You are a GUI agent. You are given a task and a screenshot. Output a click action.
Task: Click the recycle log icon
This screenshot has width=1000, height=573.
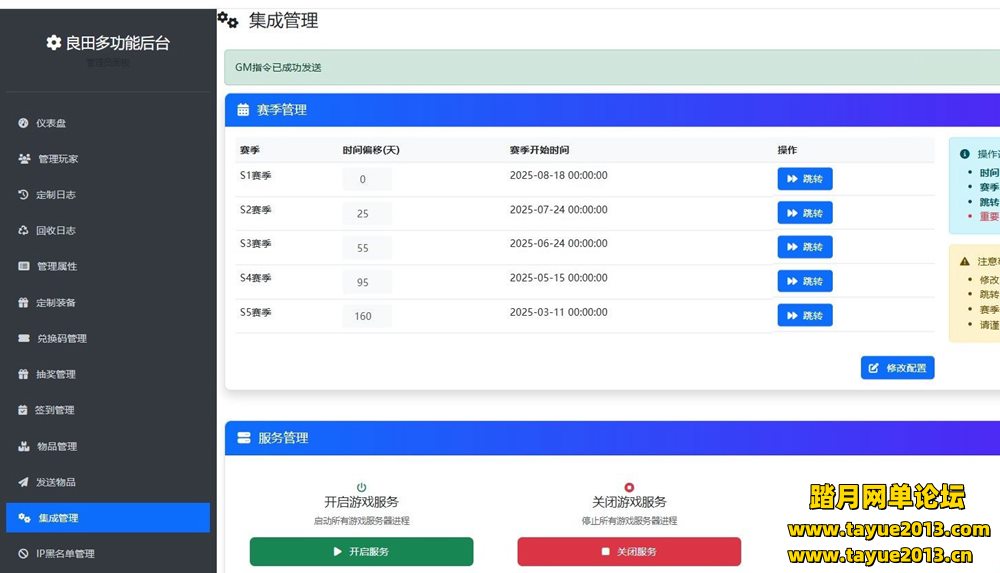pos(23,231)
